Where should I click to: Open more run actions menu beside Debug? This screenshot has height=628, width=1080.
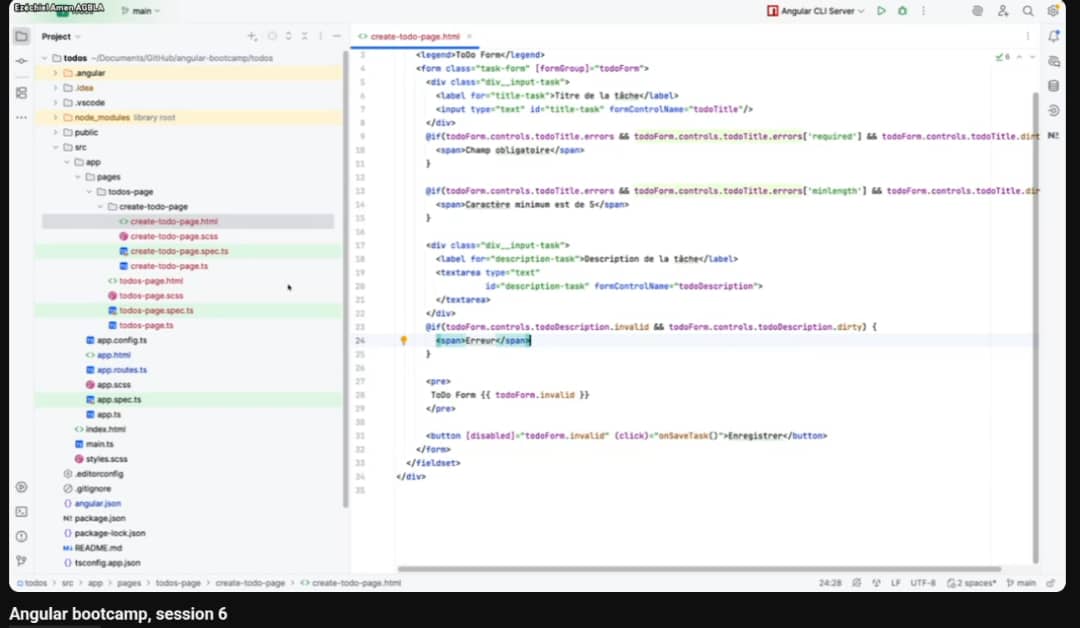[x=924, y=11]
